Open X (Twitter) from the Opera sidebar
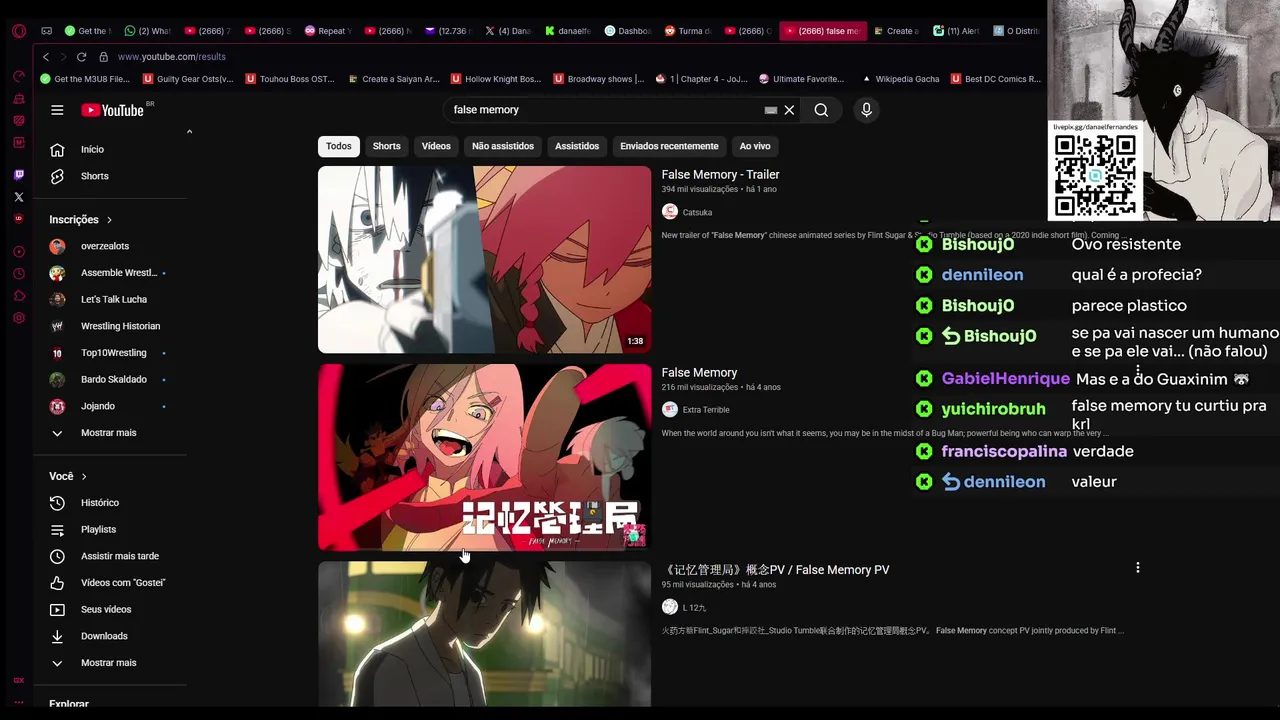The width and height of the screenshot is (1280, 720). [18, 197]
